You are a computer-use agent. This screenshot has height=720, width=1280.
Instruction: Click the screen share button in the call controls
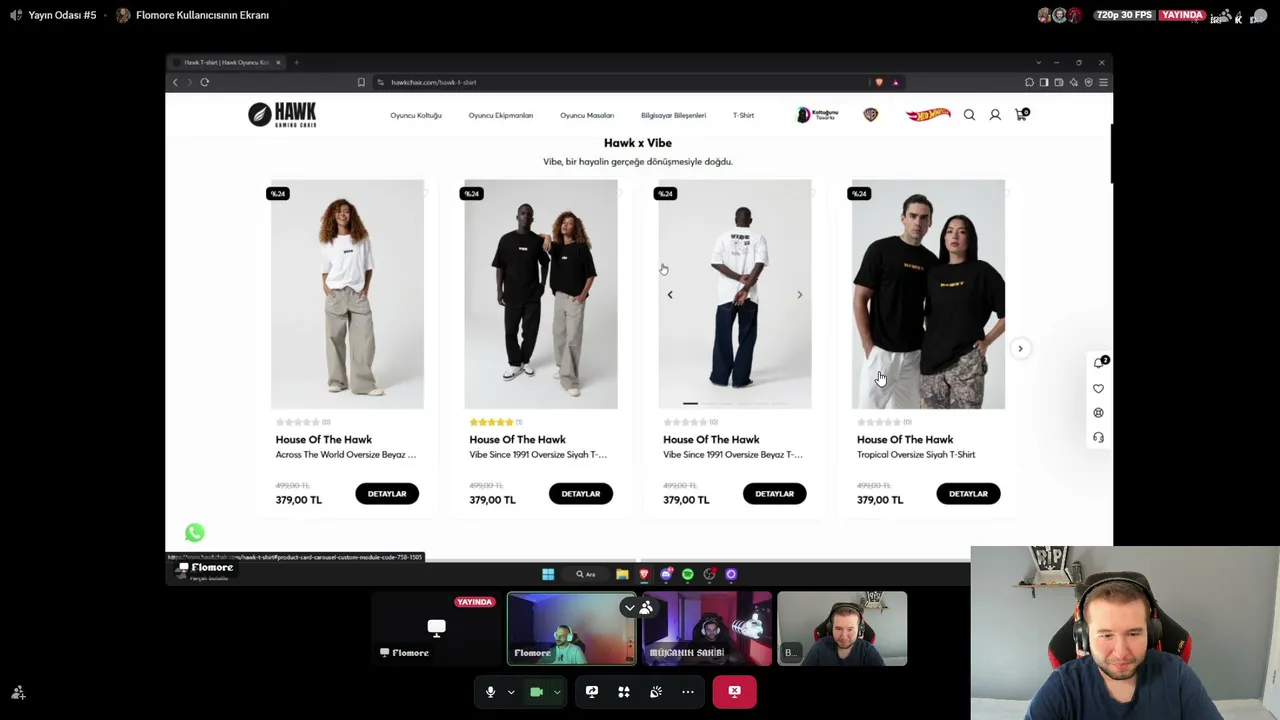pyautogui.click(x=592, y=691)
